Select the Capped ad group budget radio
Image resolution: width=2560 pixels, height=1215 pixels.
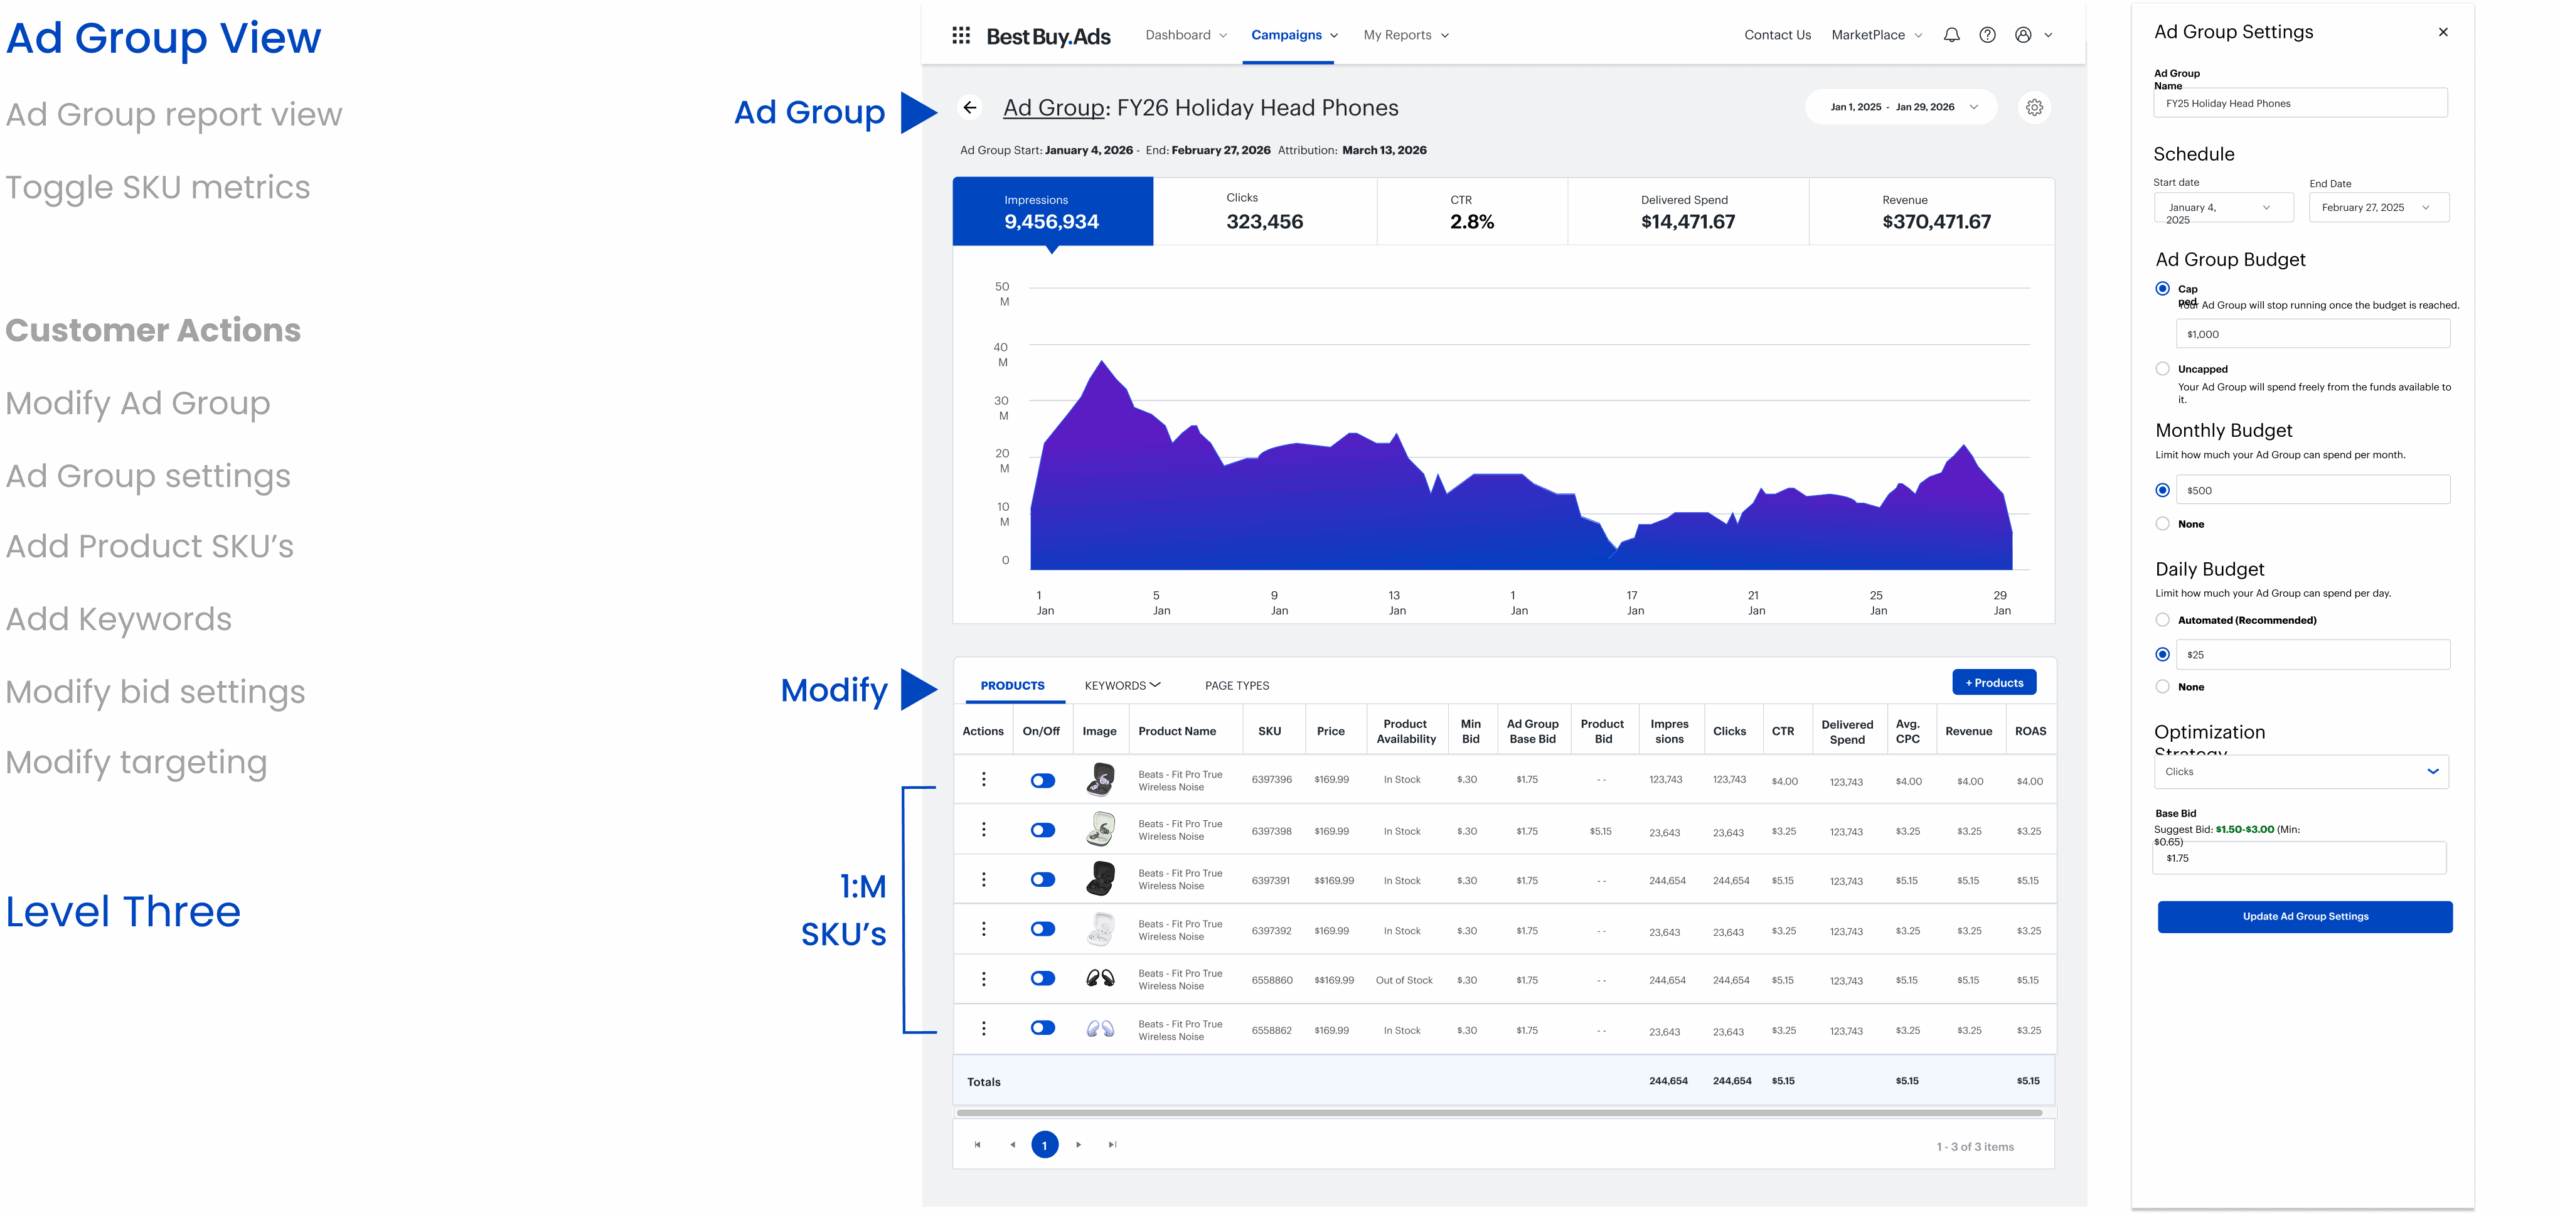point(2162,288)
